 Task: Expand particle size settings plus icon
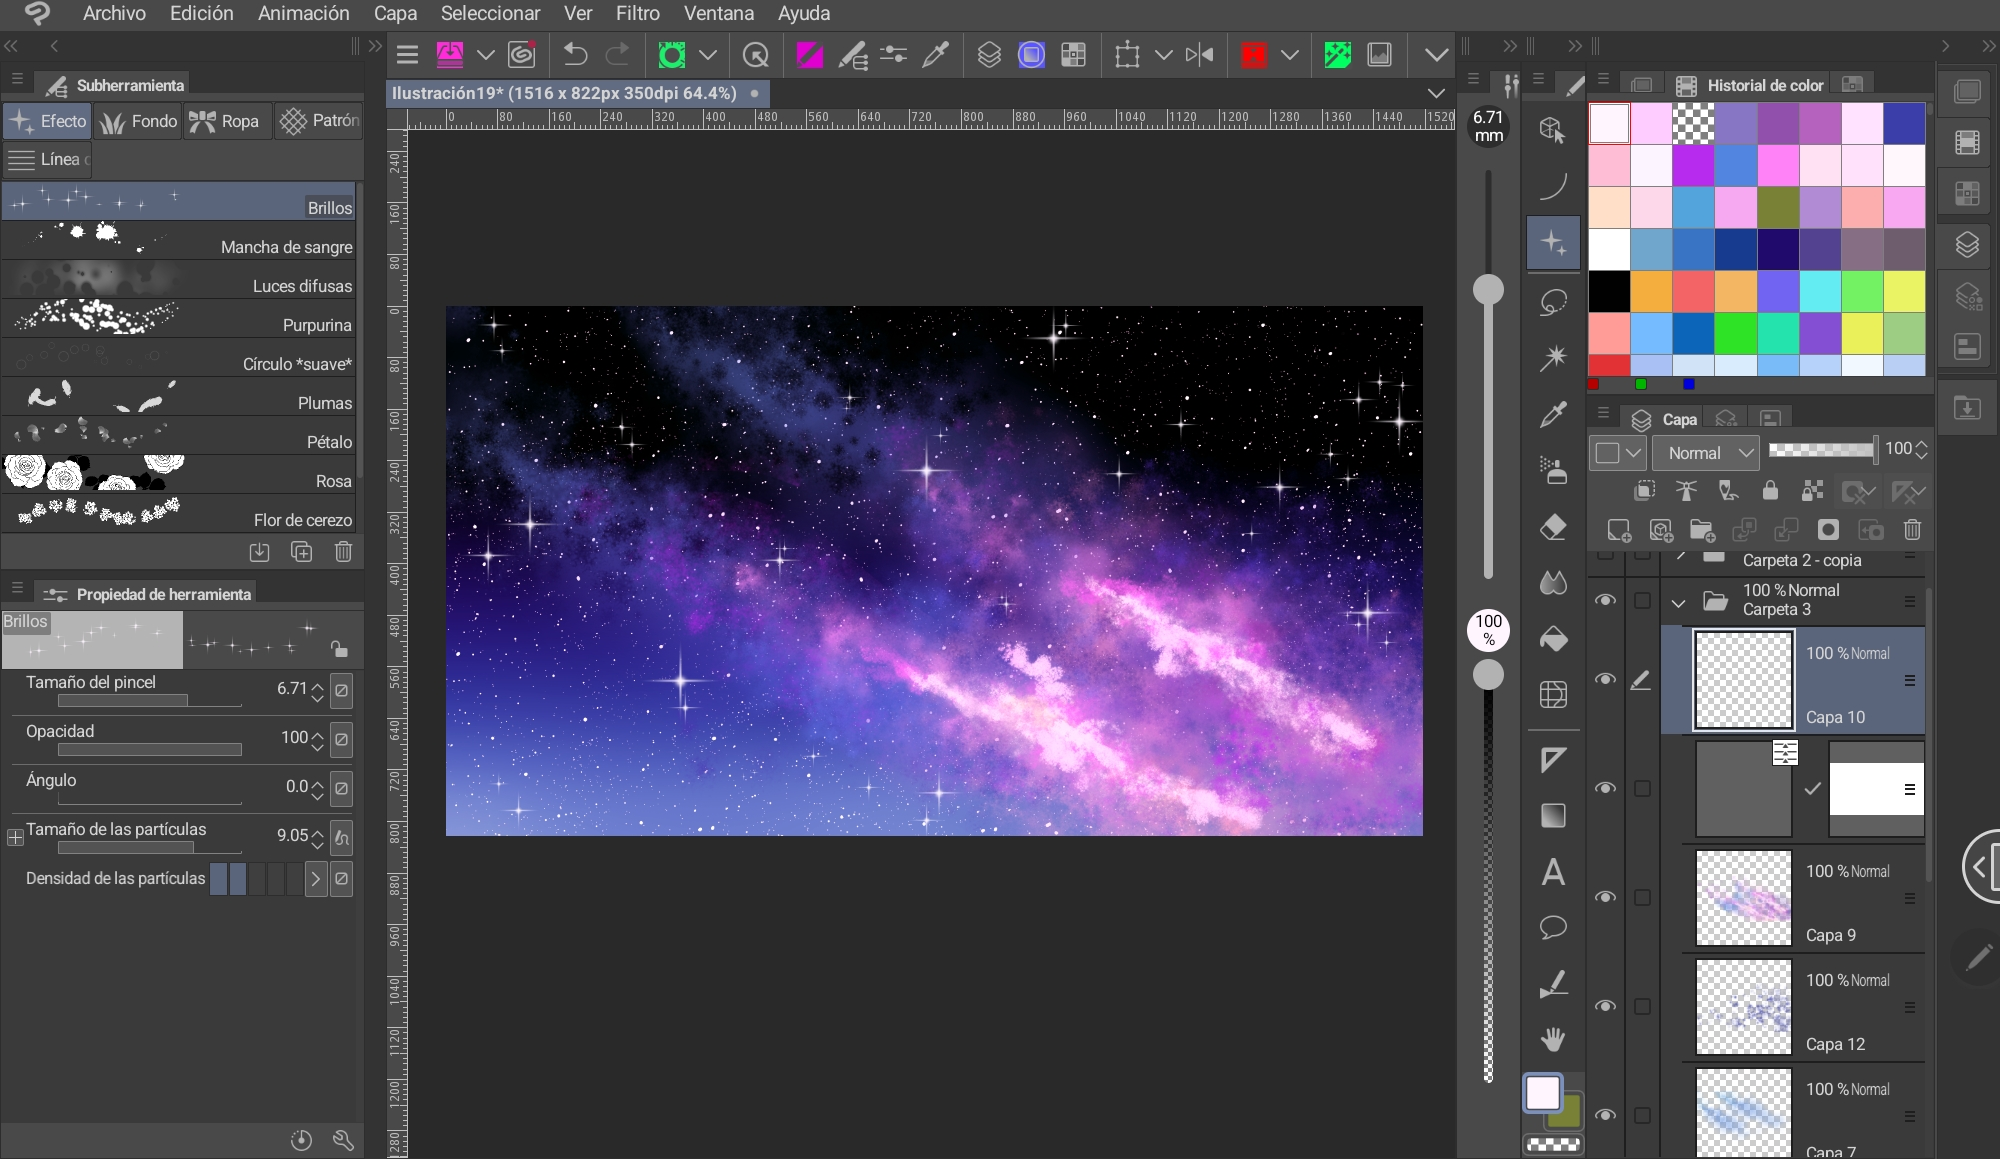(x=15, y=837)
